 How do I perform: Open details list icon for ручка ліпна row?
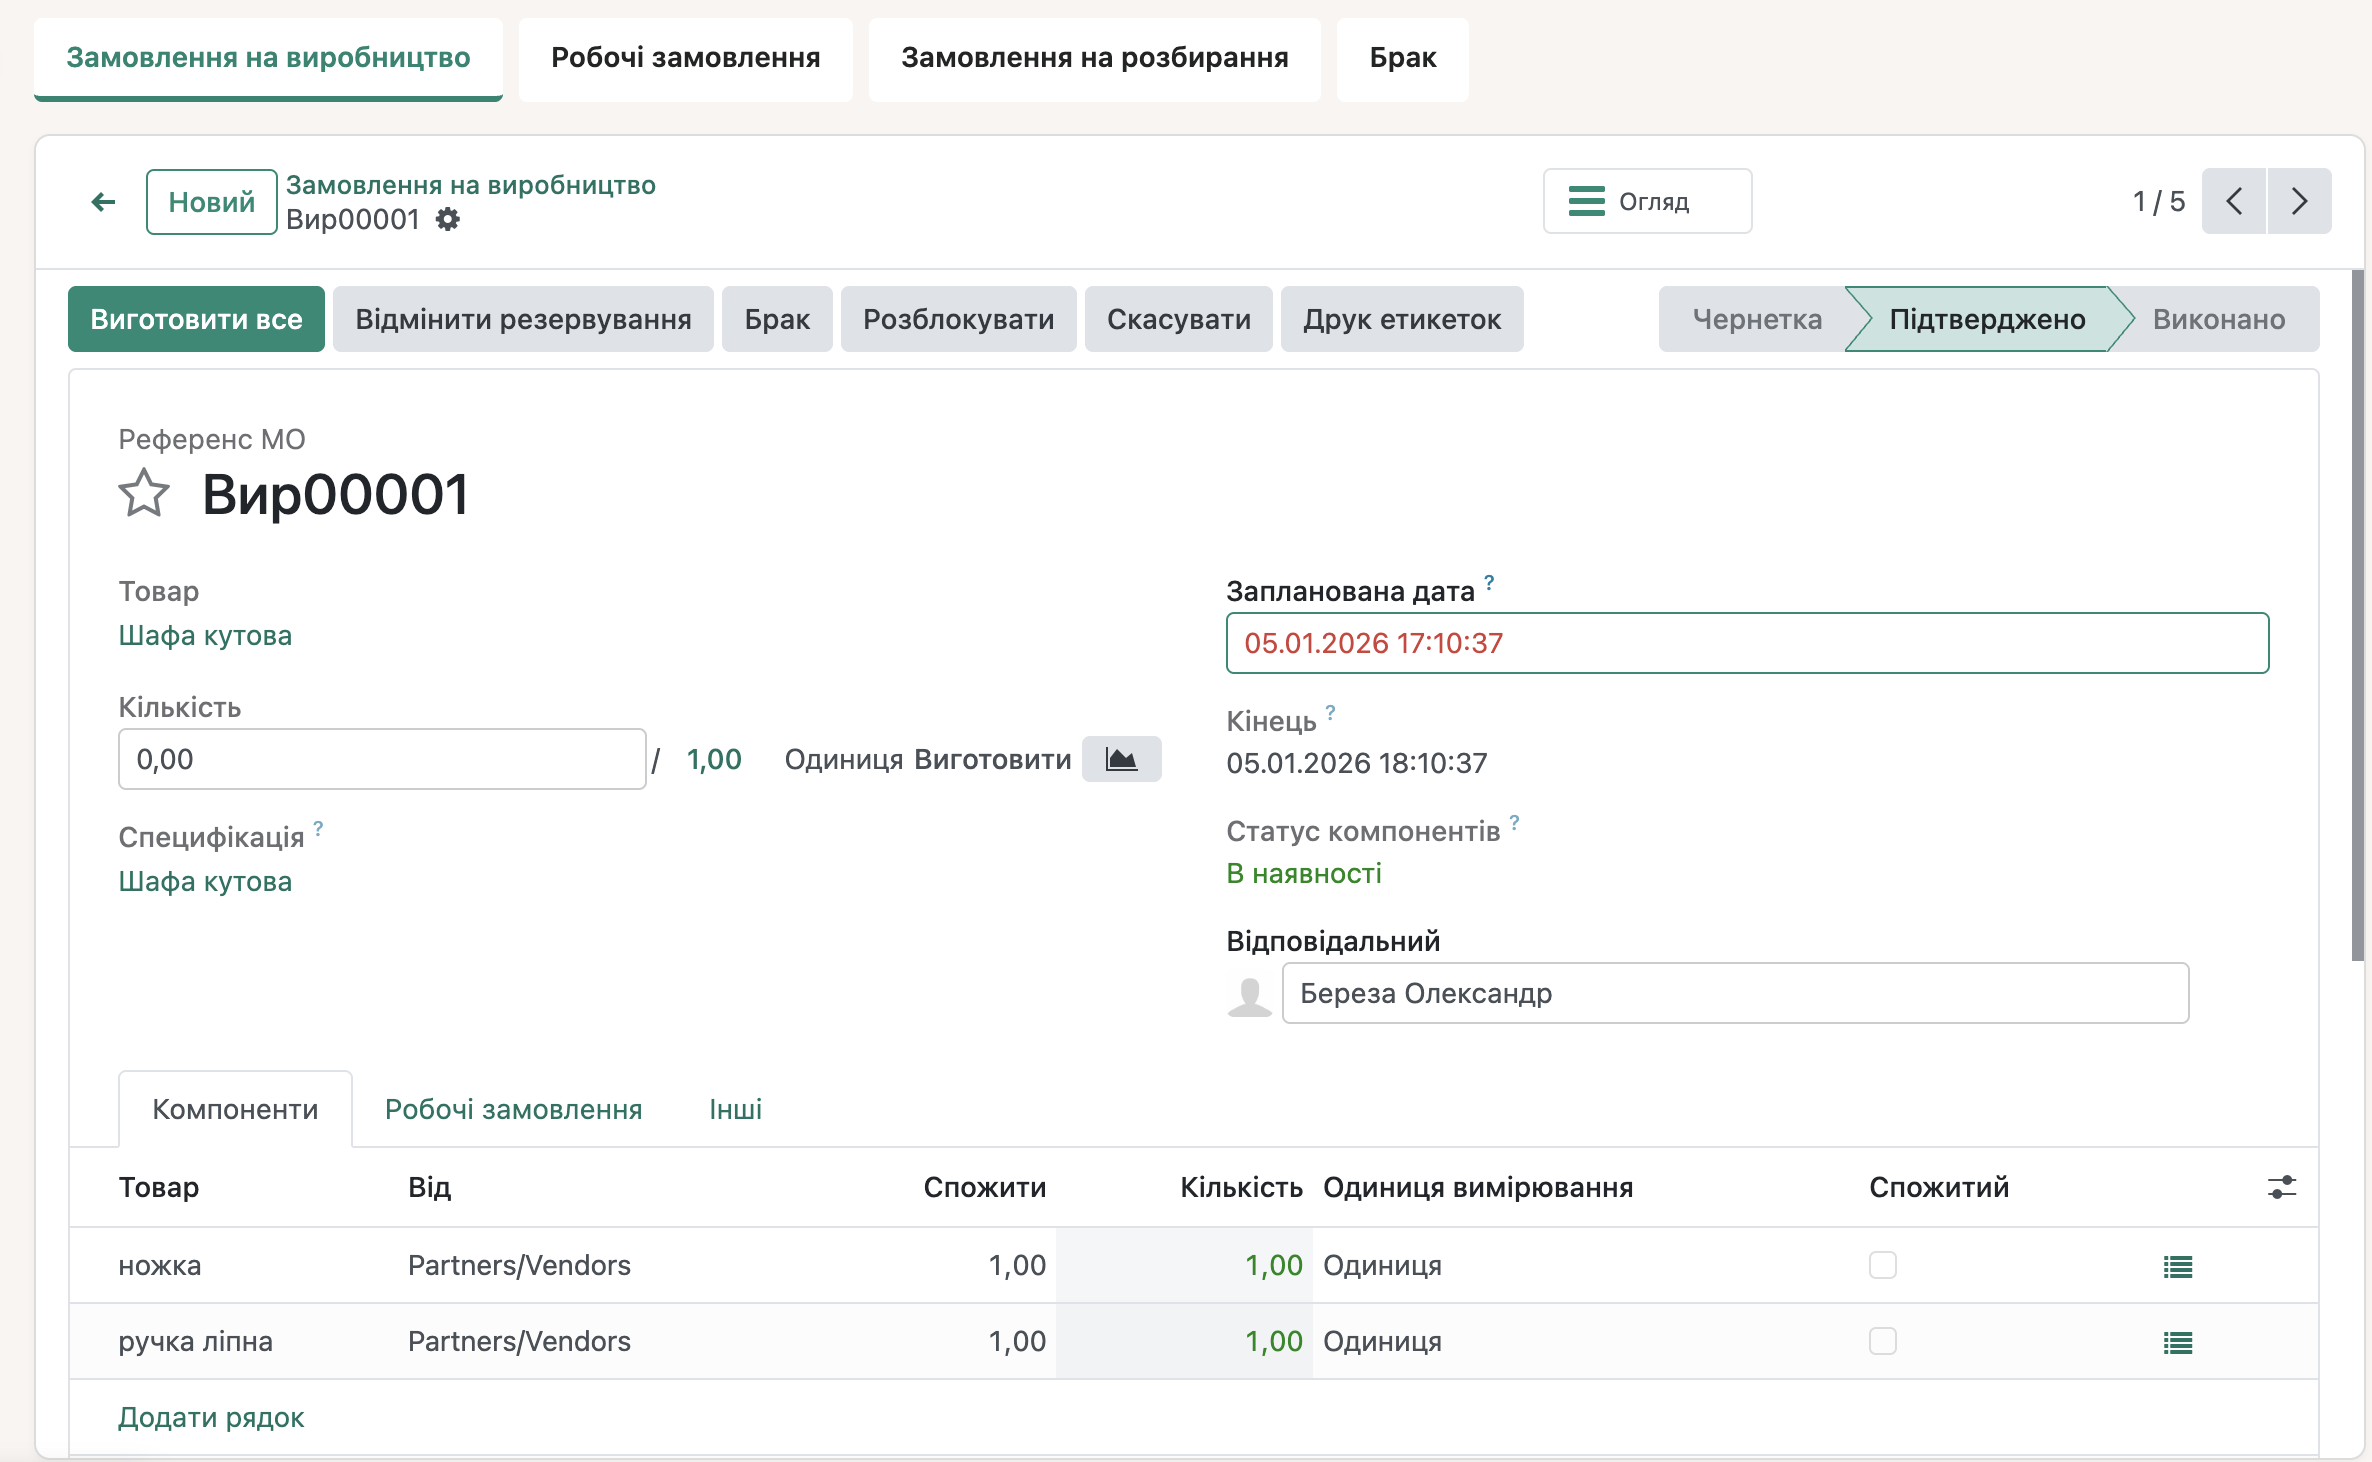pos(2177,1342)
